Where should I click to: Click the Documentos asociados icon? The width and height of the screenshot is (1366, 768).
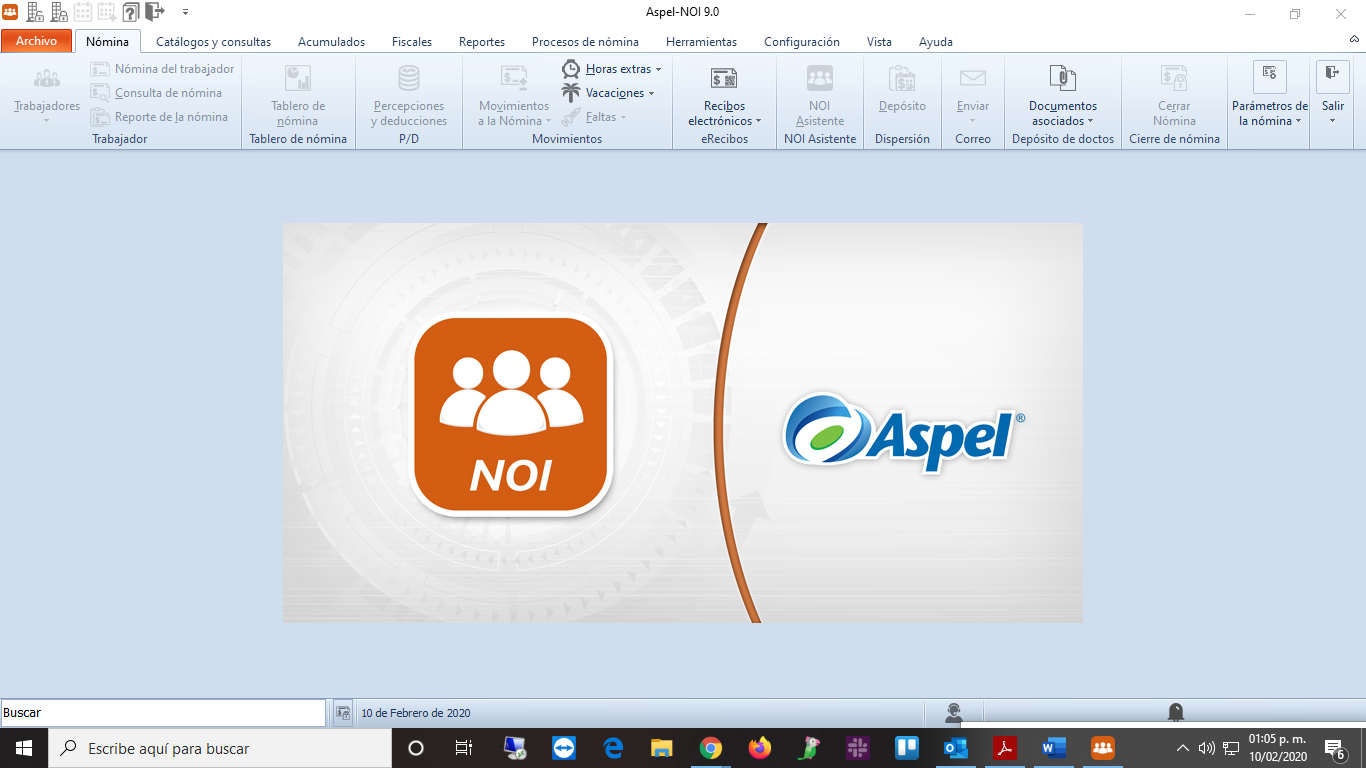tap(1063, 79)
